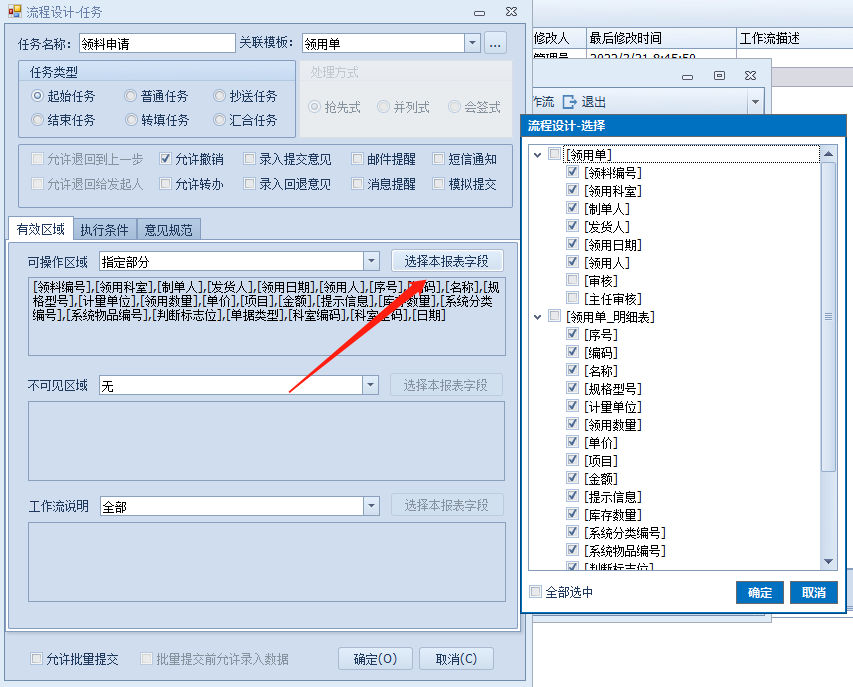Image resolution: width=853 pixels, height=687 pixels.
Task: Click the scroll-down arrow in the field tree
Action: pyautogui.click(x=827, y=562)
